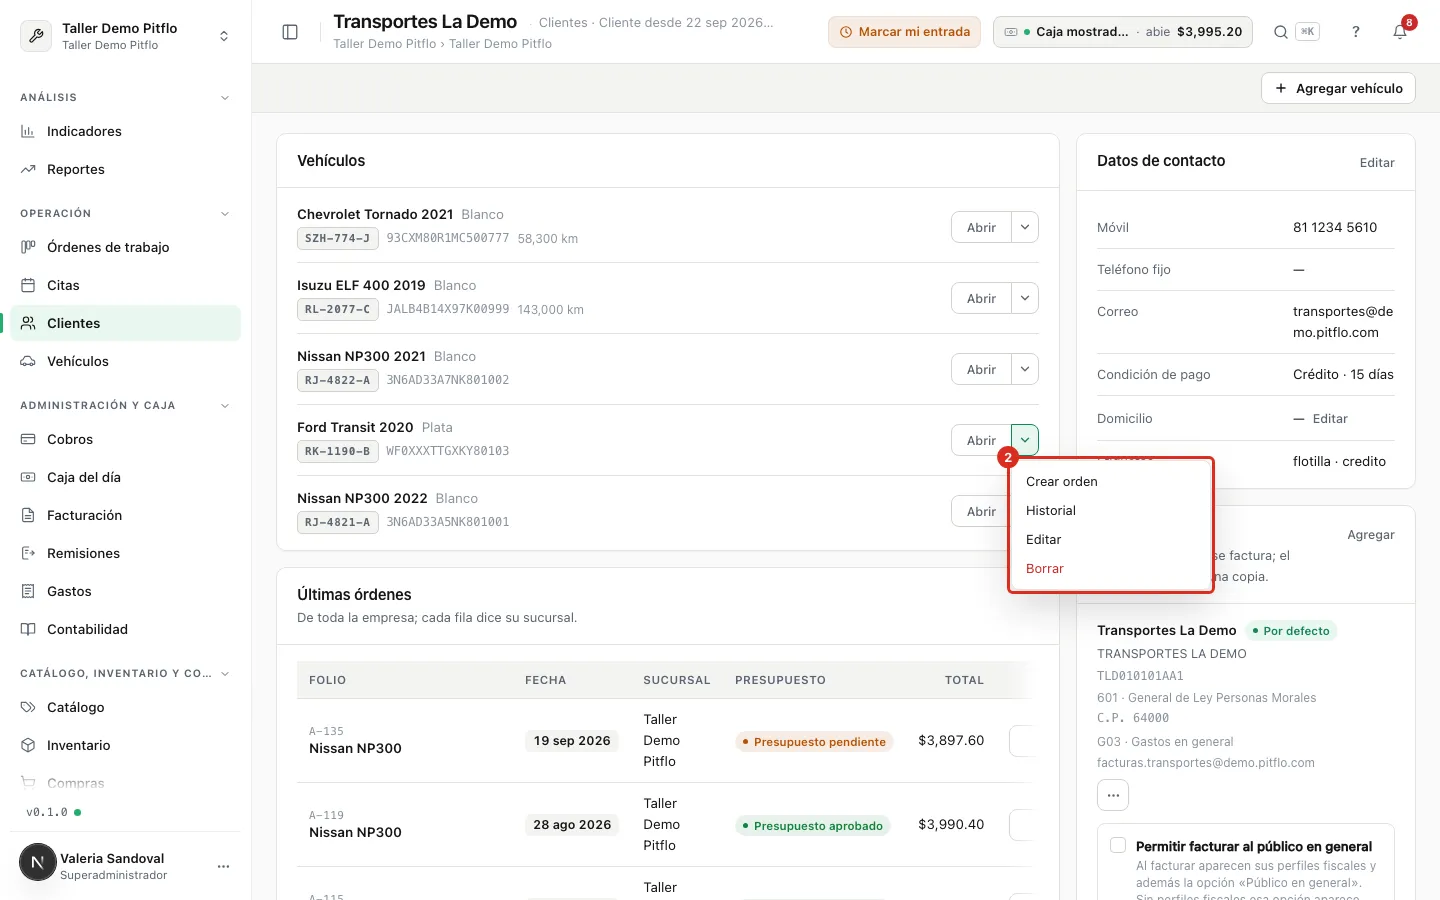Viewport: 1440px width, 900px height.
Task: Click the Catálogo tag icon
Action: 28,707
